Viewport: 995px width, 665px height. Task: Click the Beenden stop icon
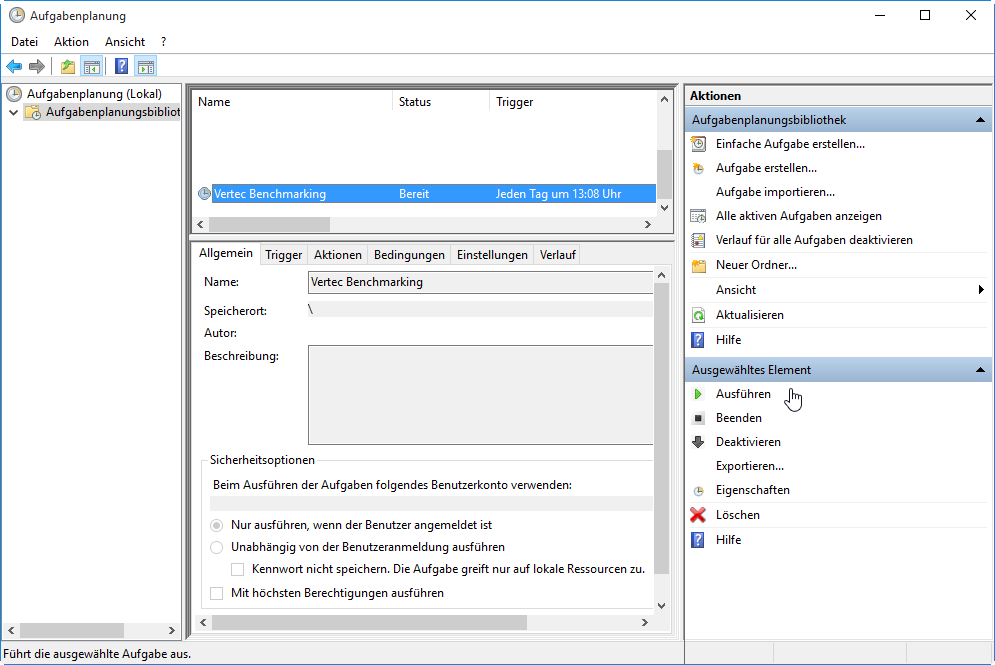click(x=698, y=418)
